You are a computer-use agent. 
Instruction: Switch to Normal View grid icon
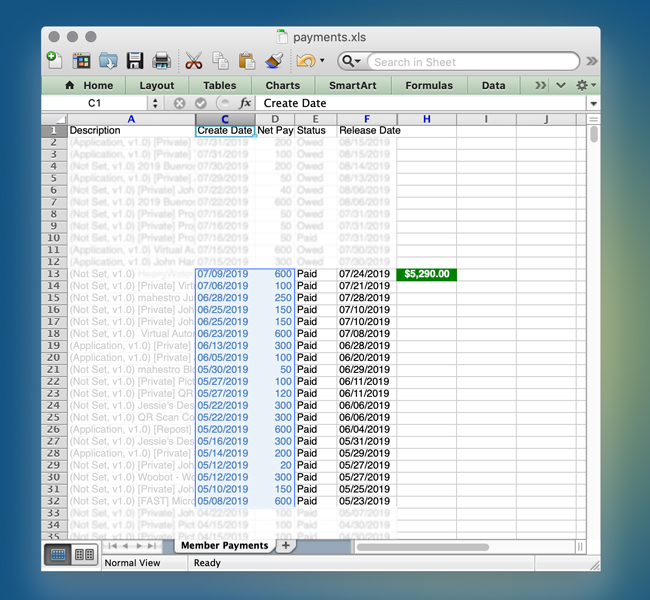tap(58, 555)
